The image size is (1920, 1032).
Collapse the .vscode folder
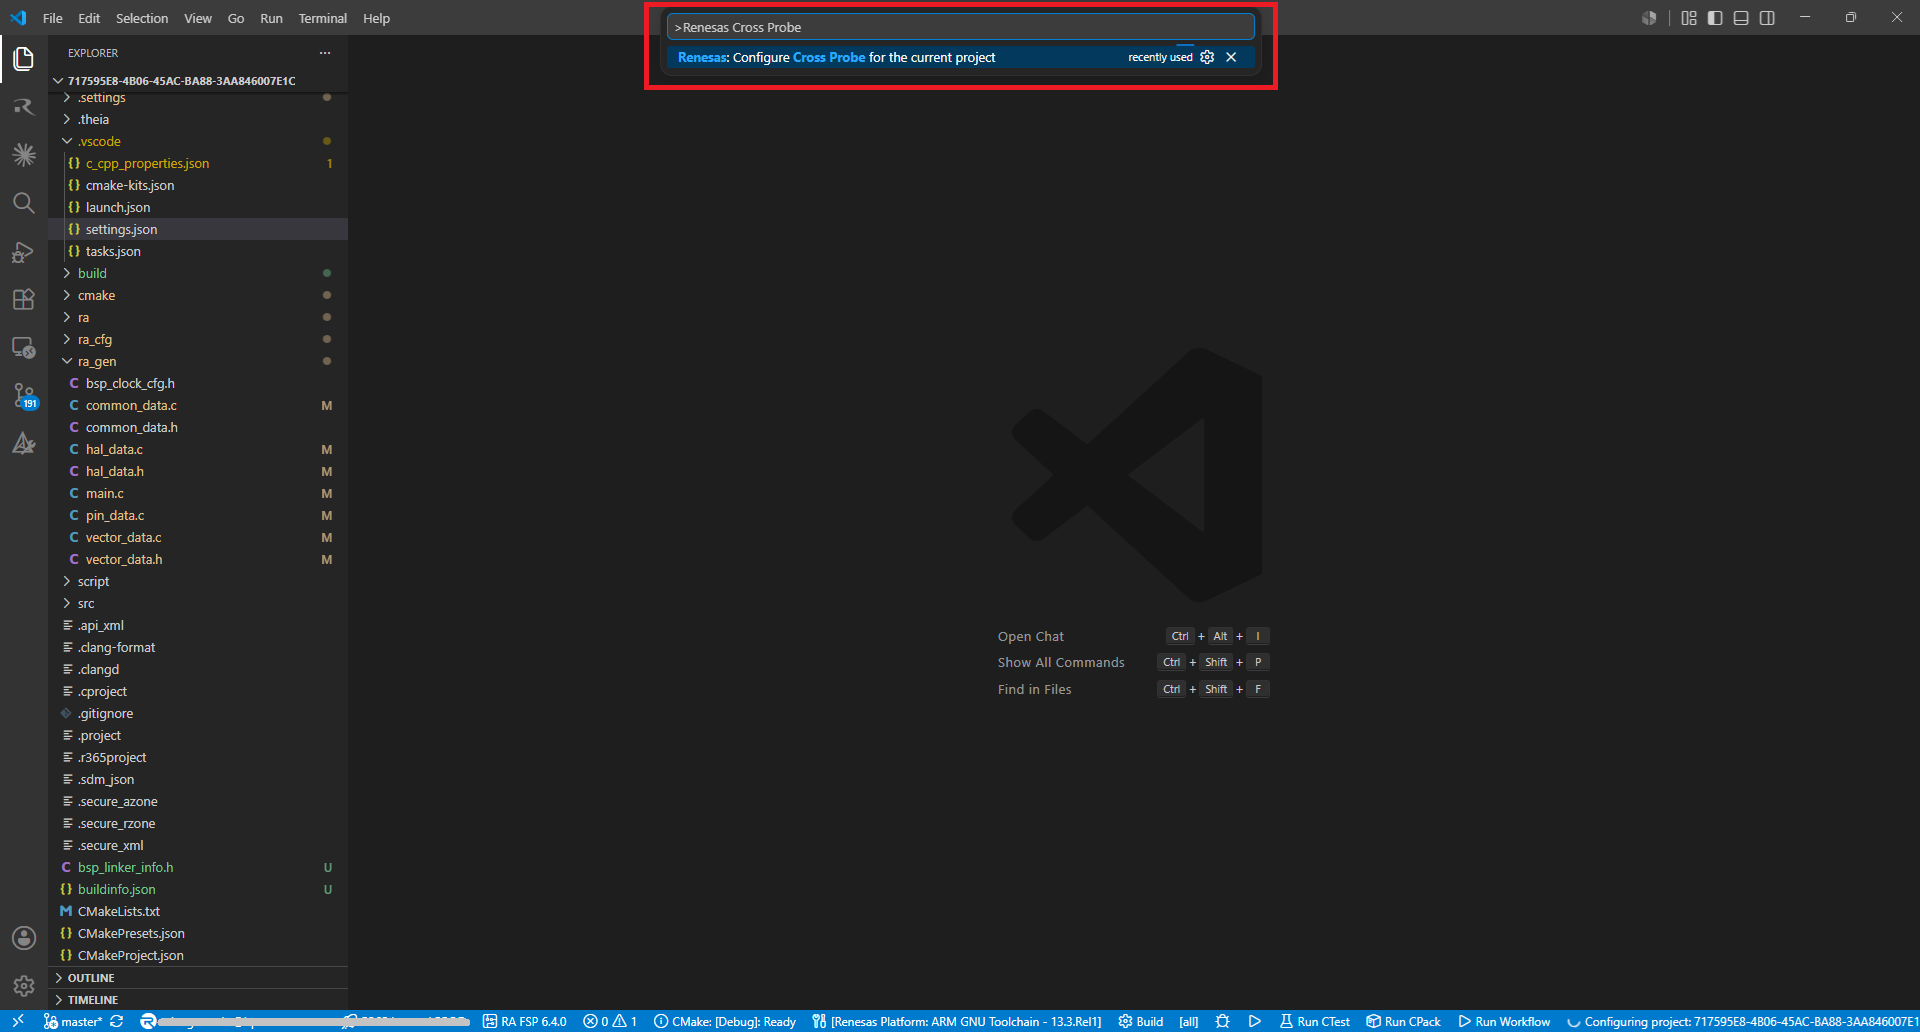pos(198,141)
